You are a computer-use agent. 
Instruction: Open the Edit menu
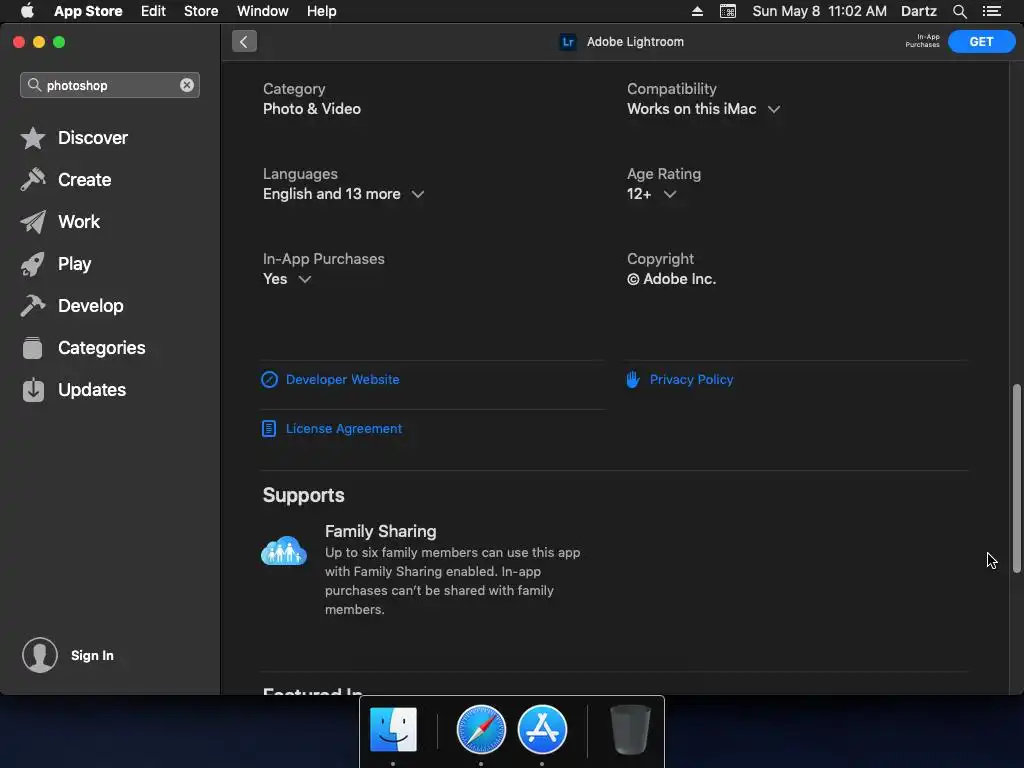[x=153, y=11]
